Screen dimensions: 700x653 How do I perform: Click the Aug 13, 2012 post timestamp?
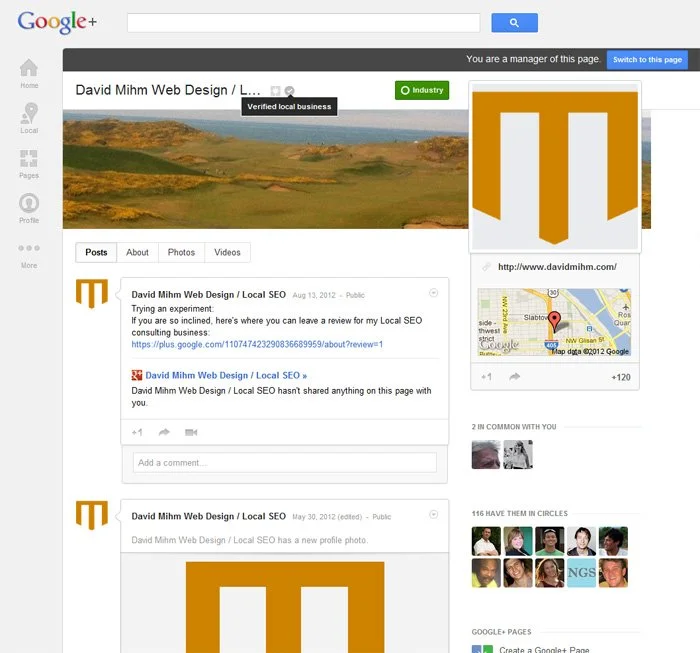314,295
